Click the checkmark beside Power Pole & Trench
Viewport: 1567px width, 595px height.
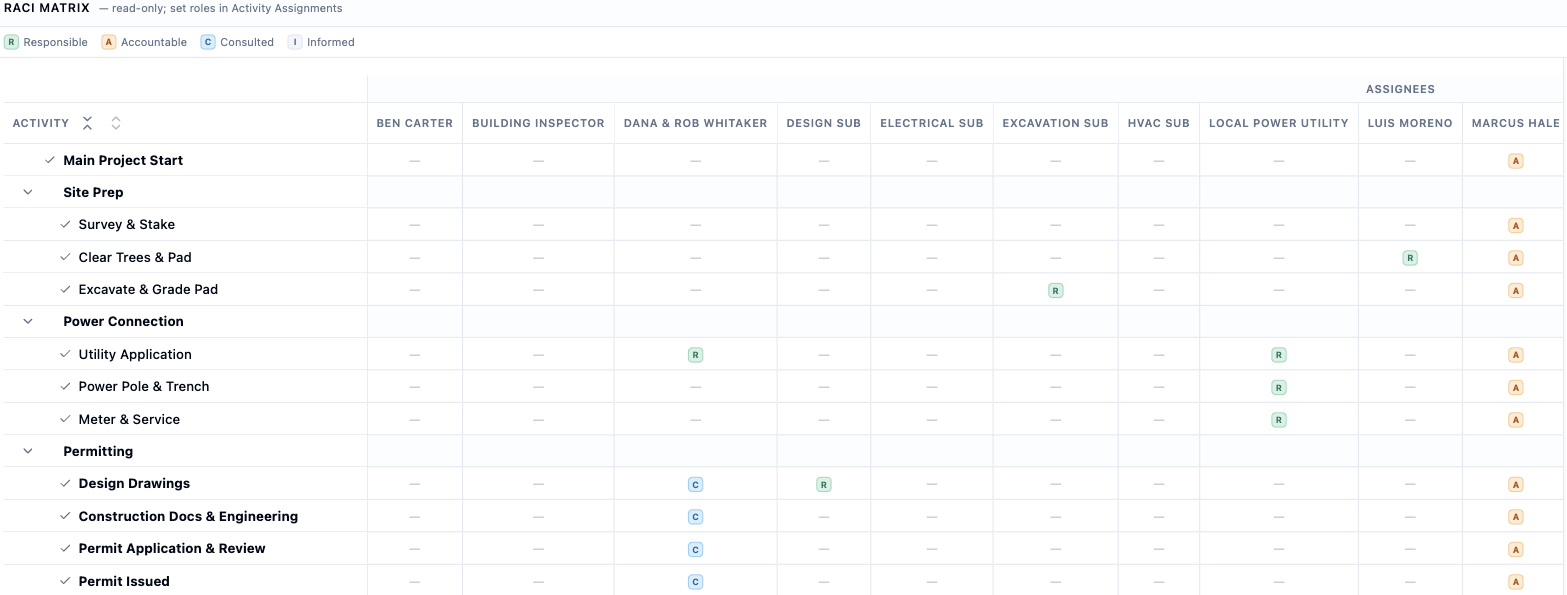[65, 386]
